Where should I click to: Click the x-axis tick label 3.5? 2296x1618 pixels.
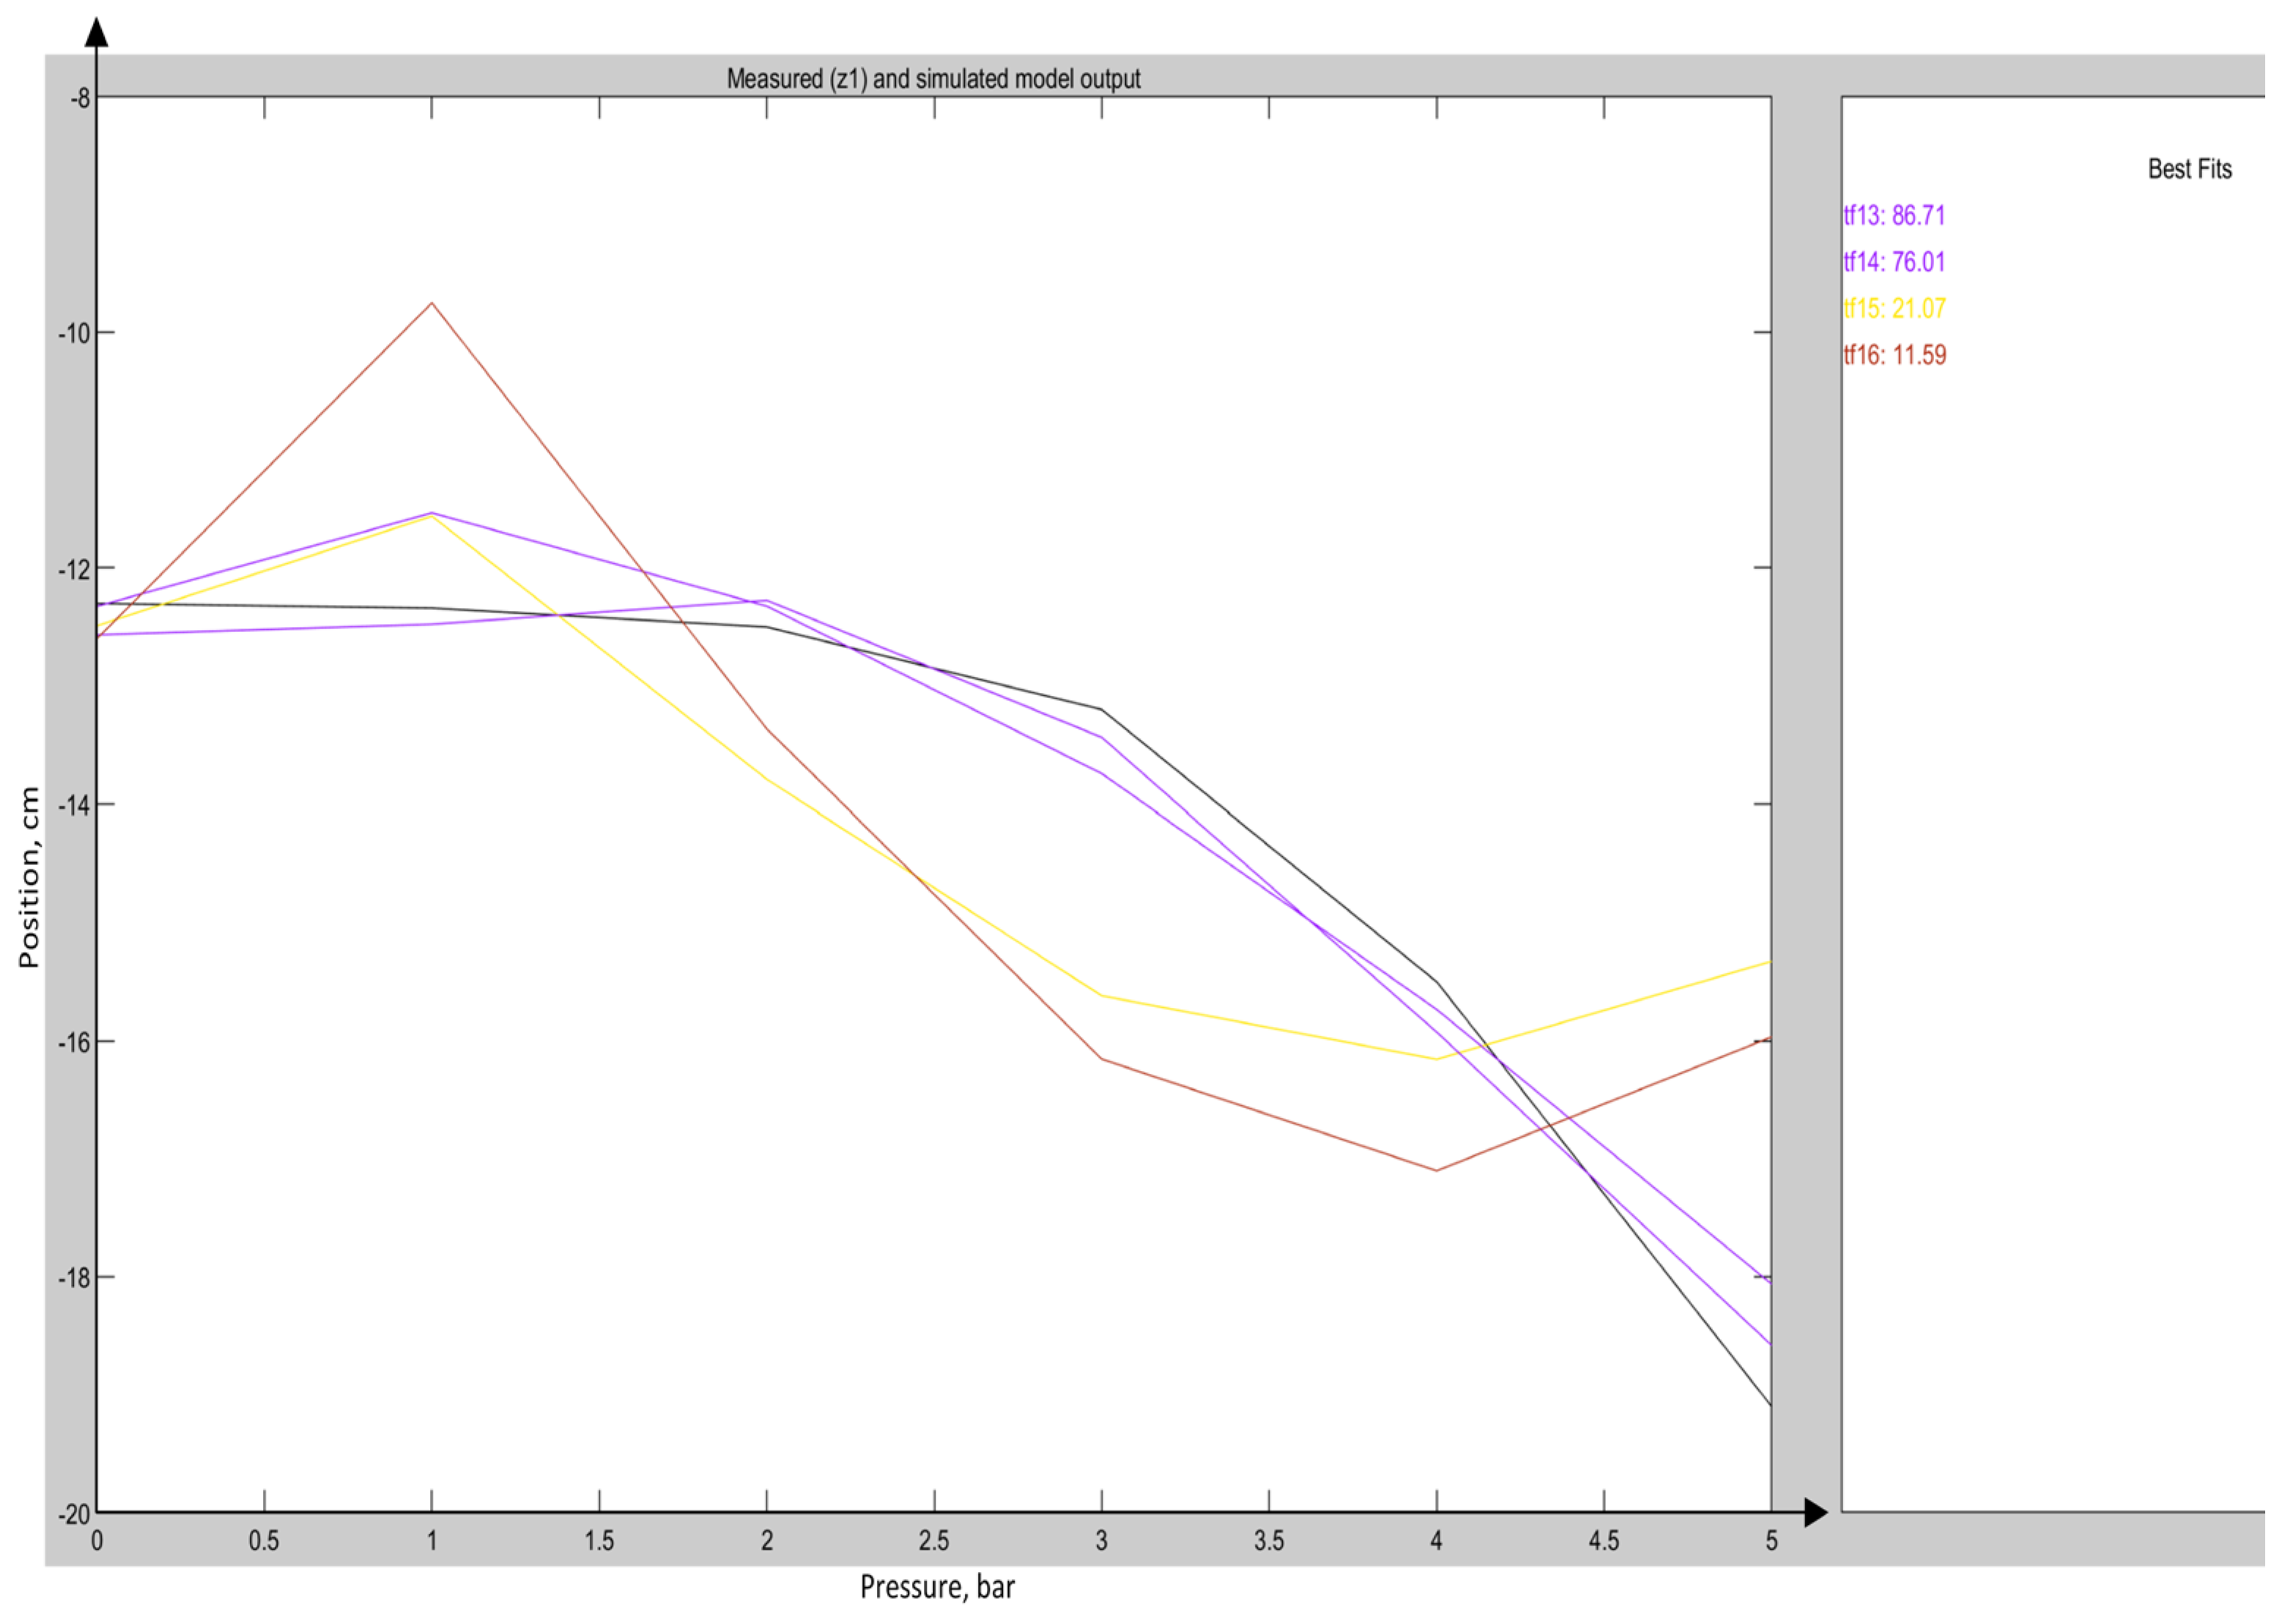point(1269,1541)
